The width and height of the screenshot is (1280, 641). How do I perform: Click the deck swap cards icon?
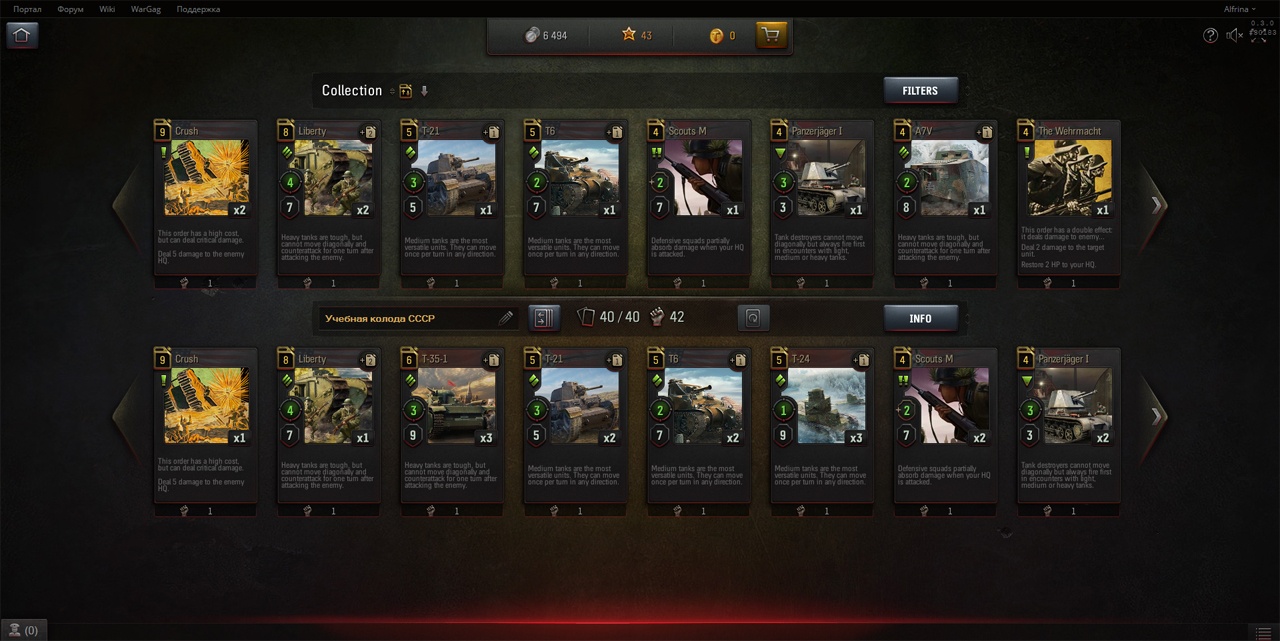[543, 318]
